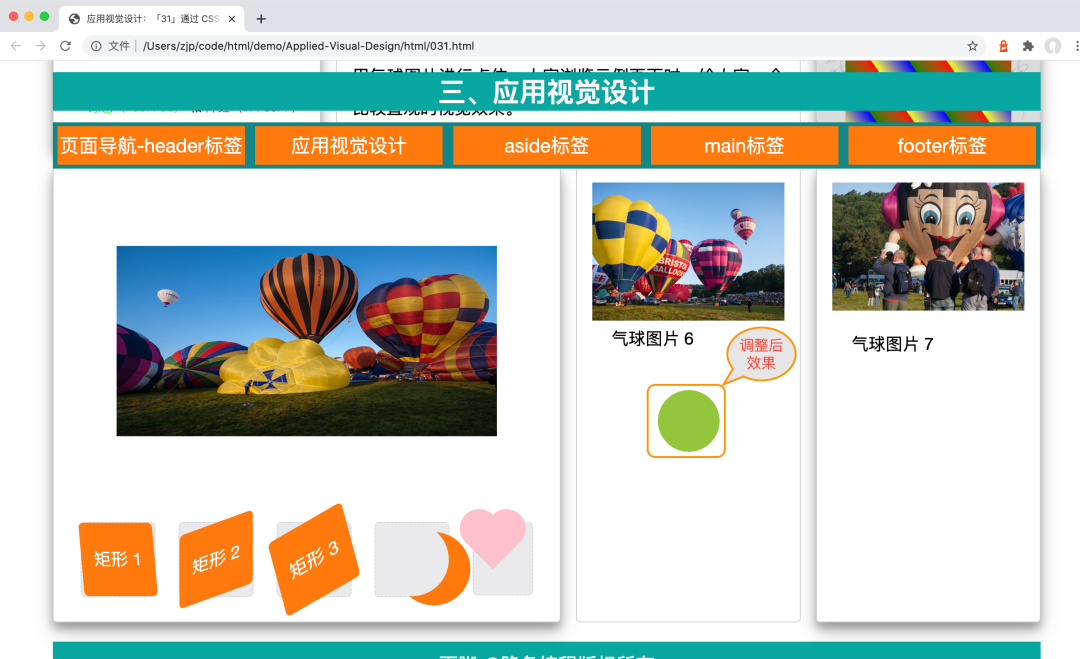Click the orange 矩形 1 box
Viewport: 1080px width, 659px height.
(118, 559)
